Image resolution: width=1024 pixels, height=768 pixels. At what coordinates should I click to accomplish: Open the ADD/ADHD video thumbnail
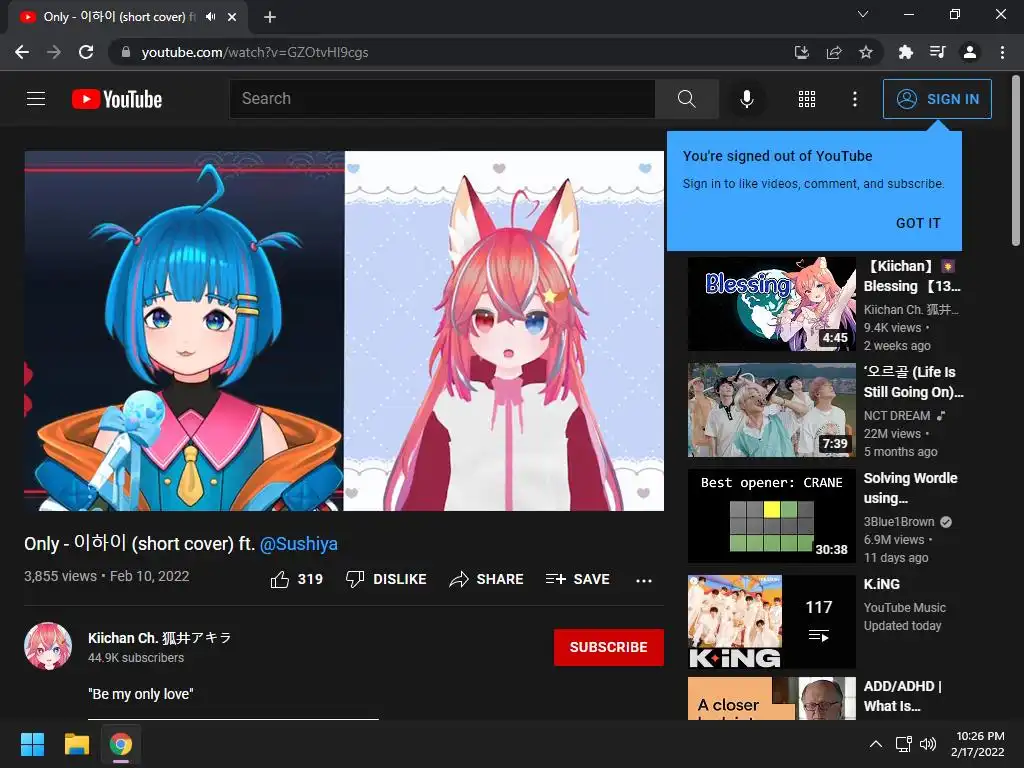tap(771, 699)
